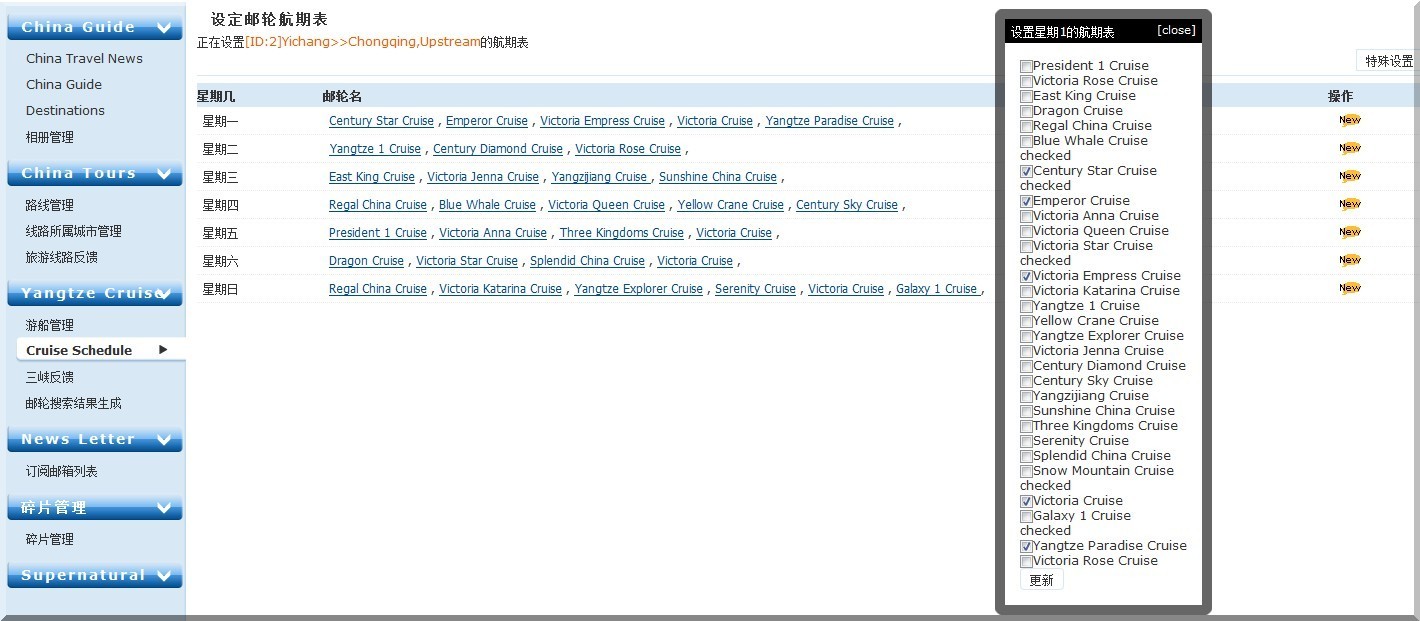Collapse the China Tours sidebar section

coord(163,174)
